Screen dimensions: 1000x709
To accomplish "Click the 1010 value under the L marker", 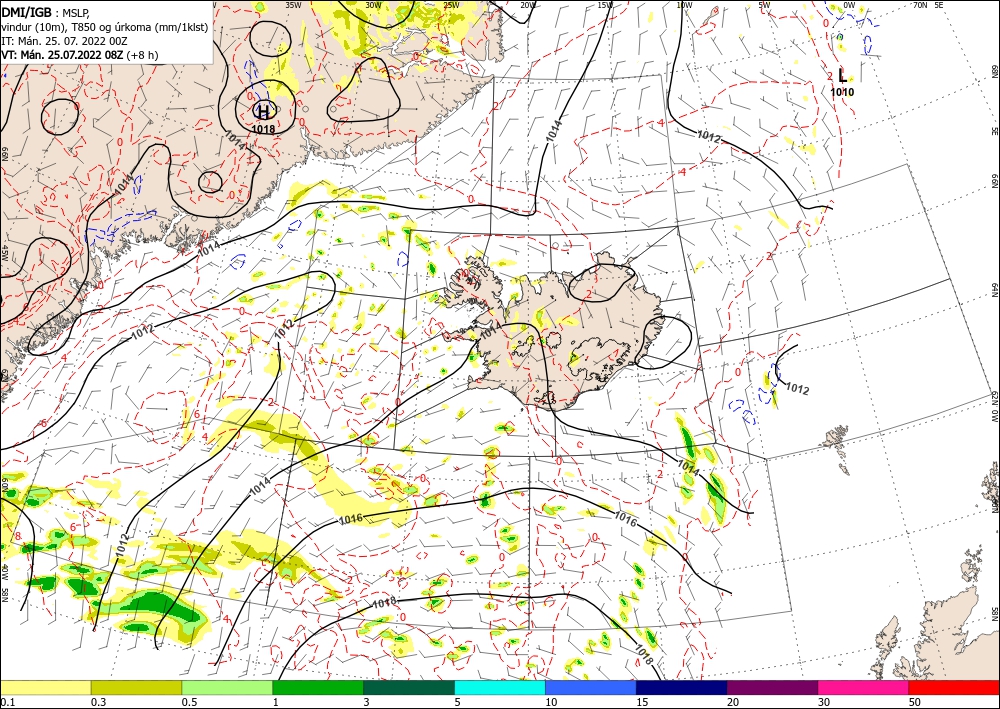I will click(842, 92).
